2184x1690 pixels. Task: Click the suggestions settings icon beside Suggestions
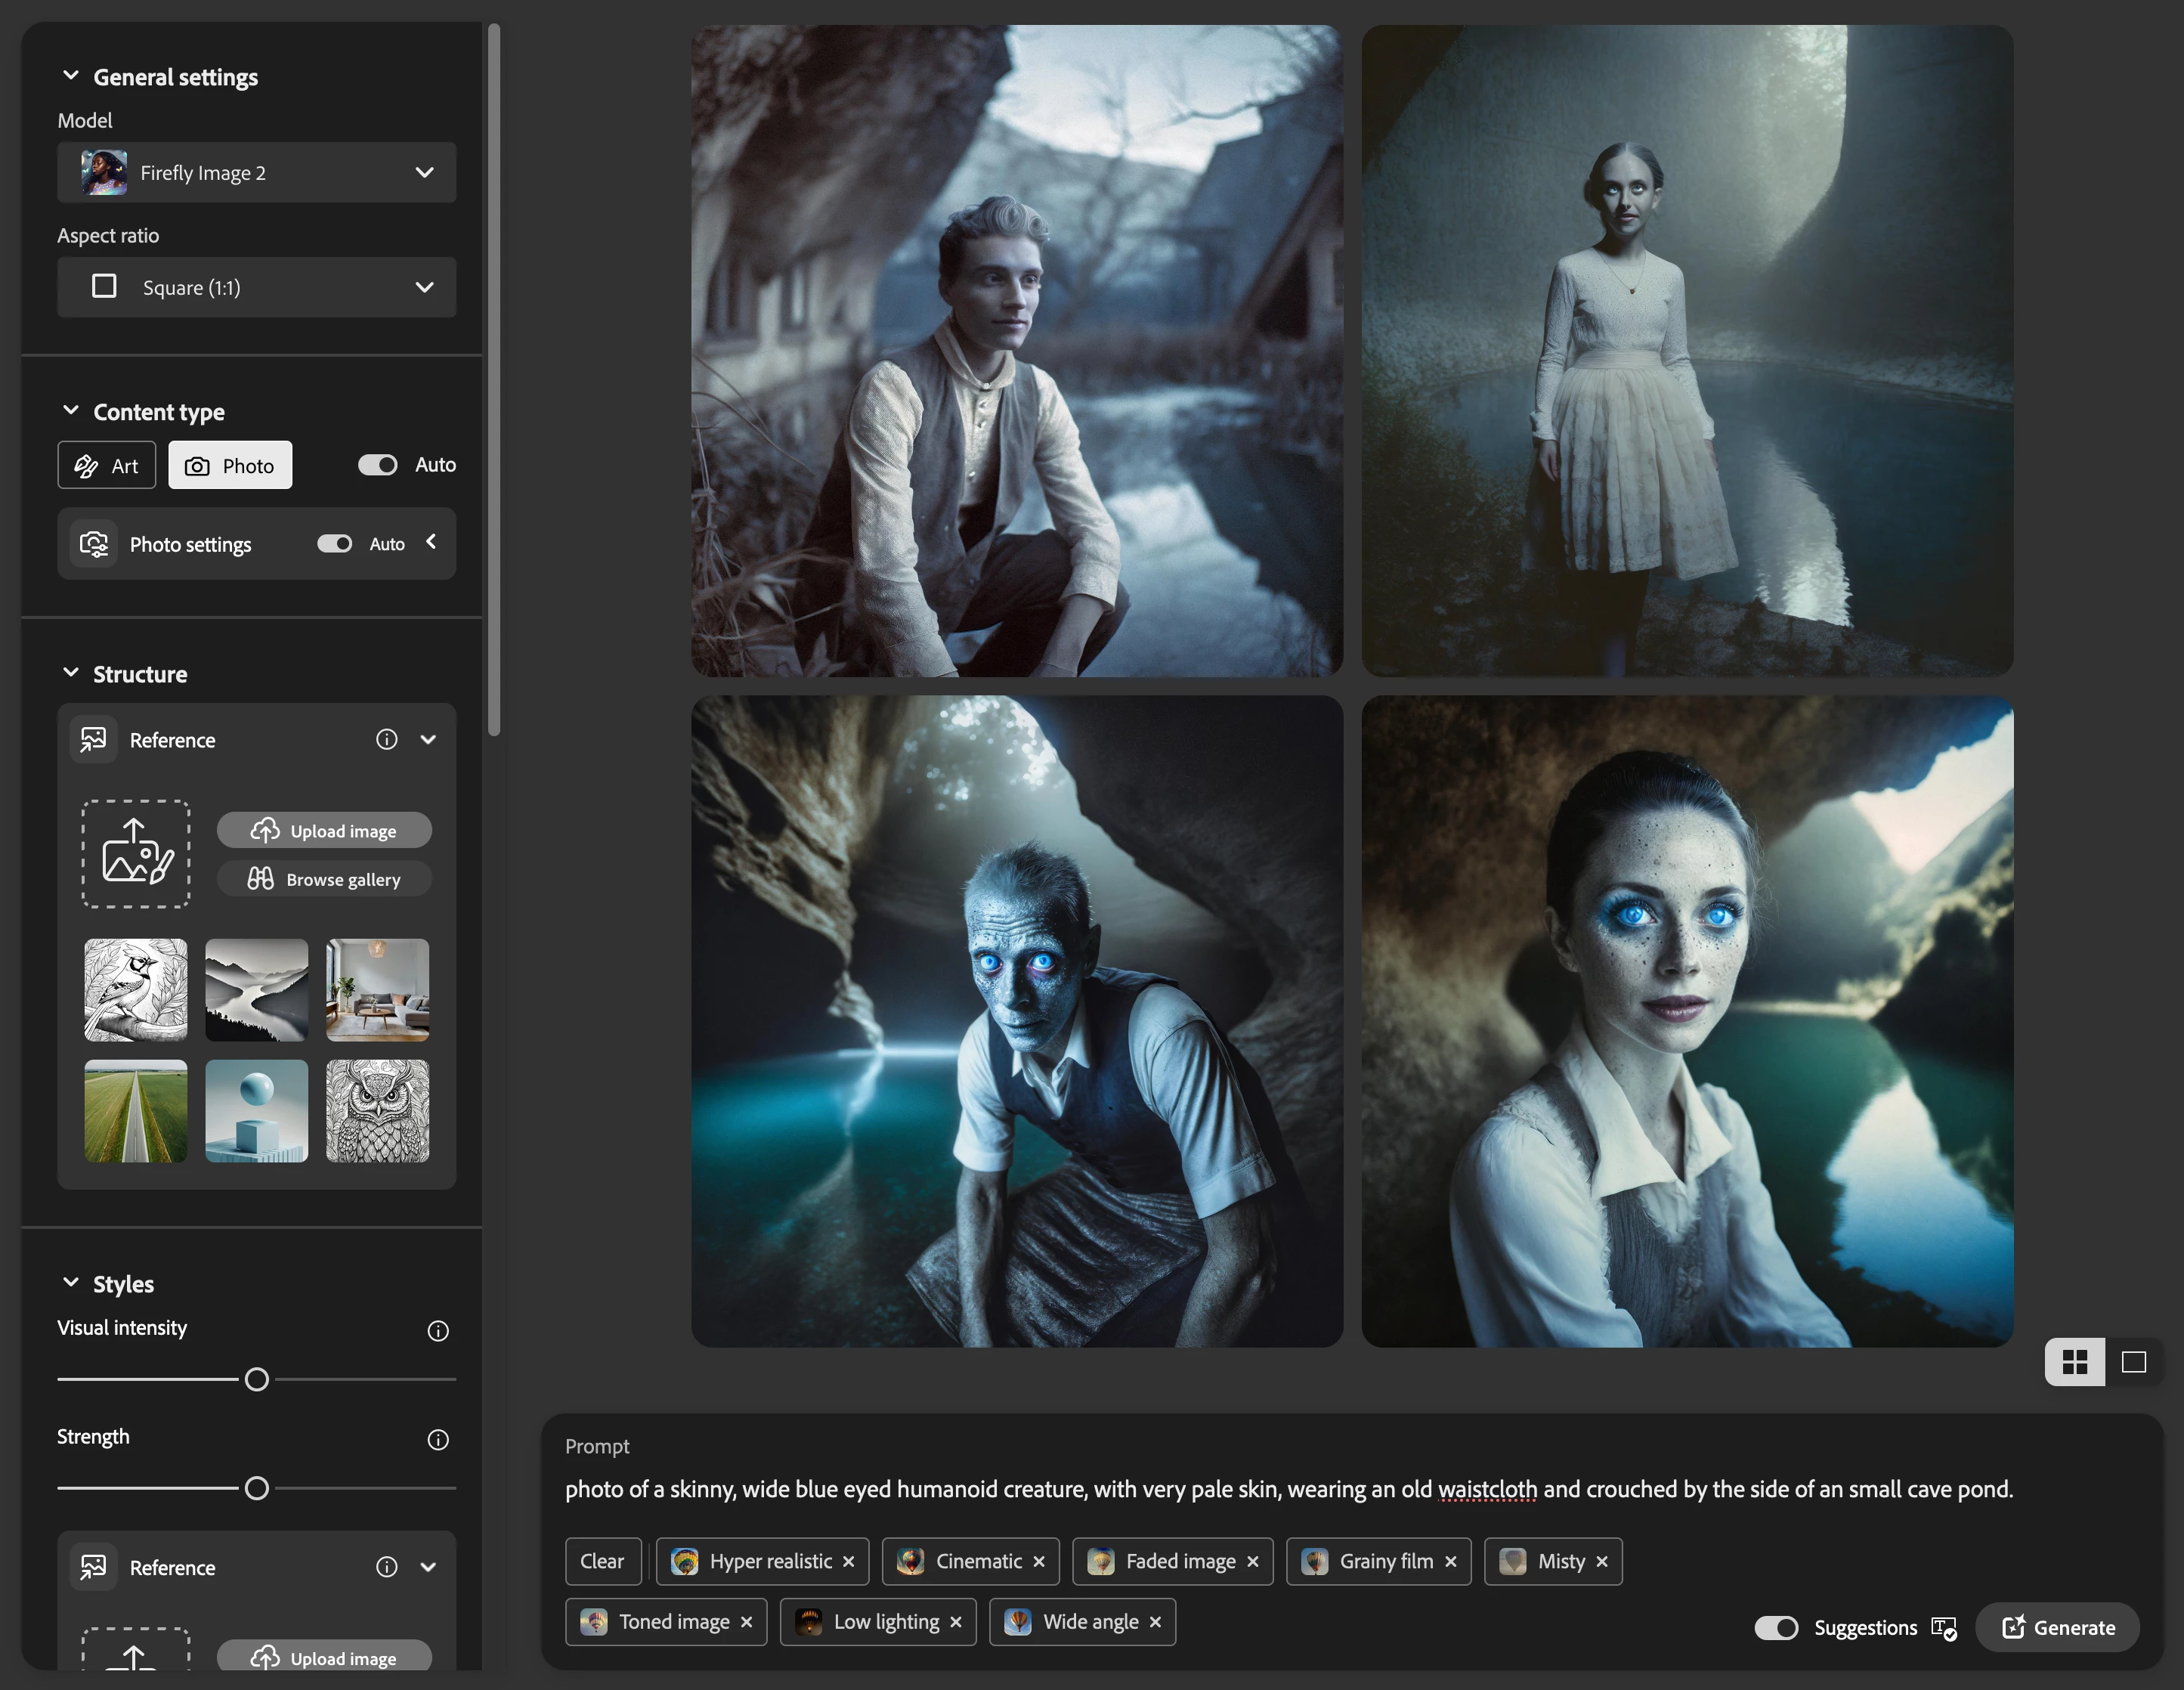pos(1944,1628)
